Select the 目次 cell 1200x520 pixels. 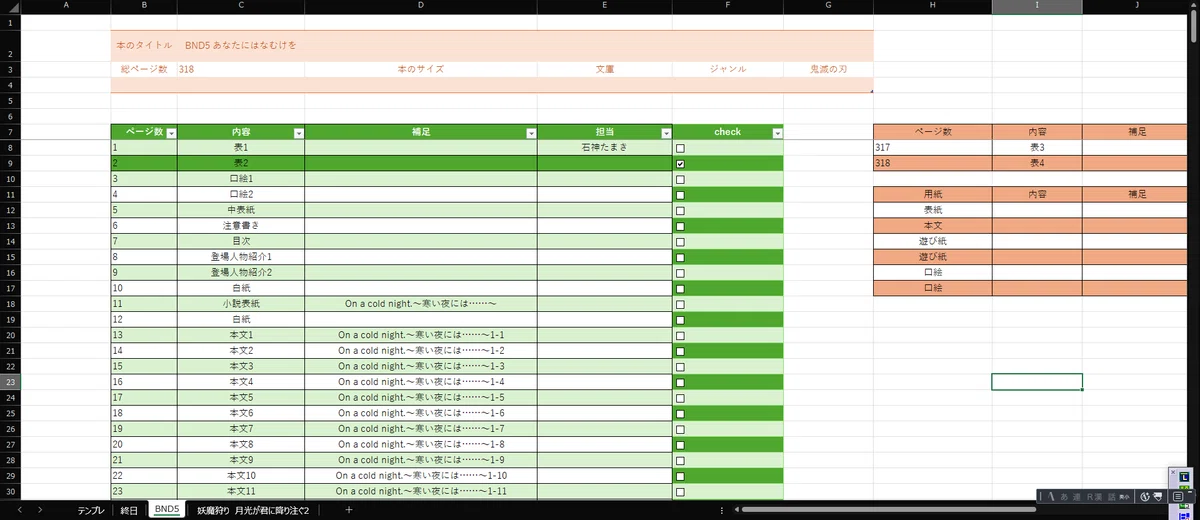[x=241, y=242]
